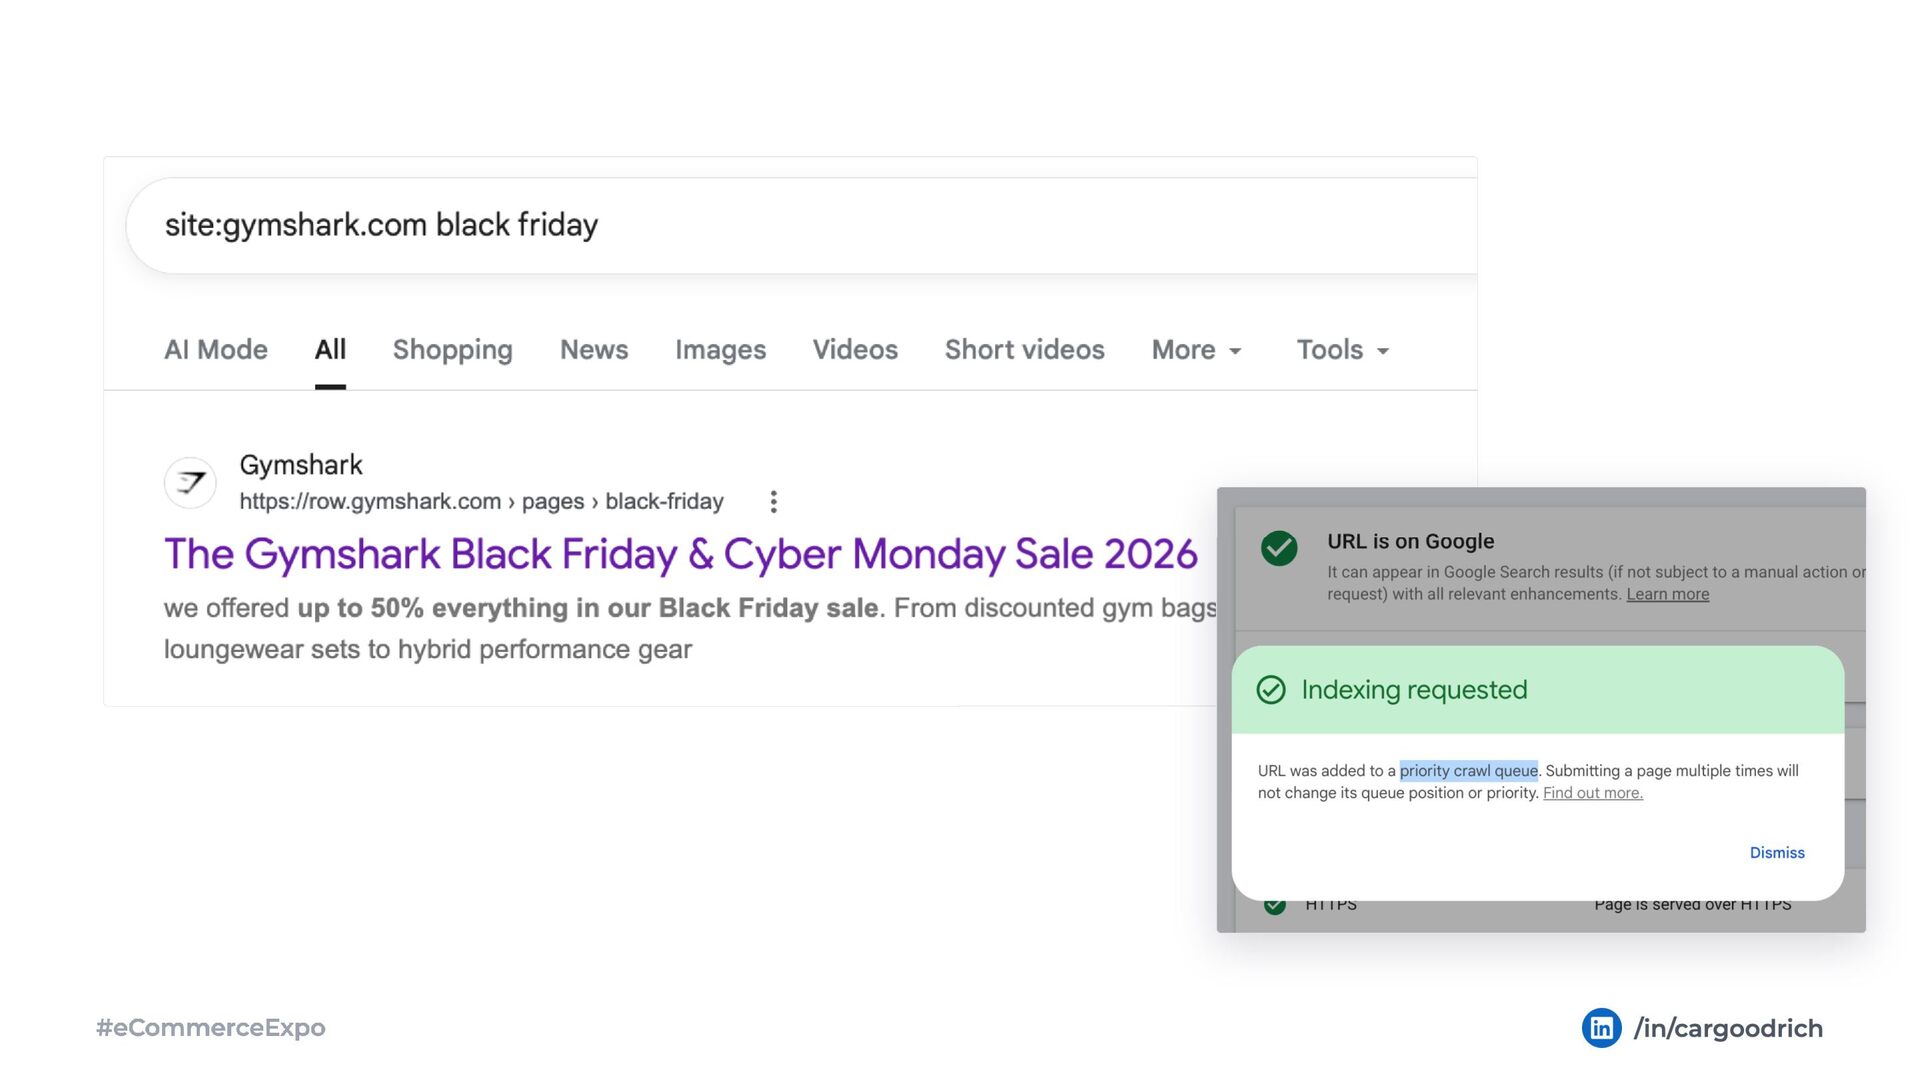This screenshot has height=1080, width=1920.
Task: Switch to Images results
Action: 720,350
